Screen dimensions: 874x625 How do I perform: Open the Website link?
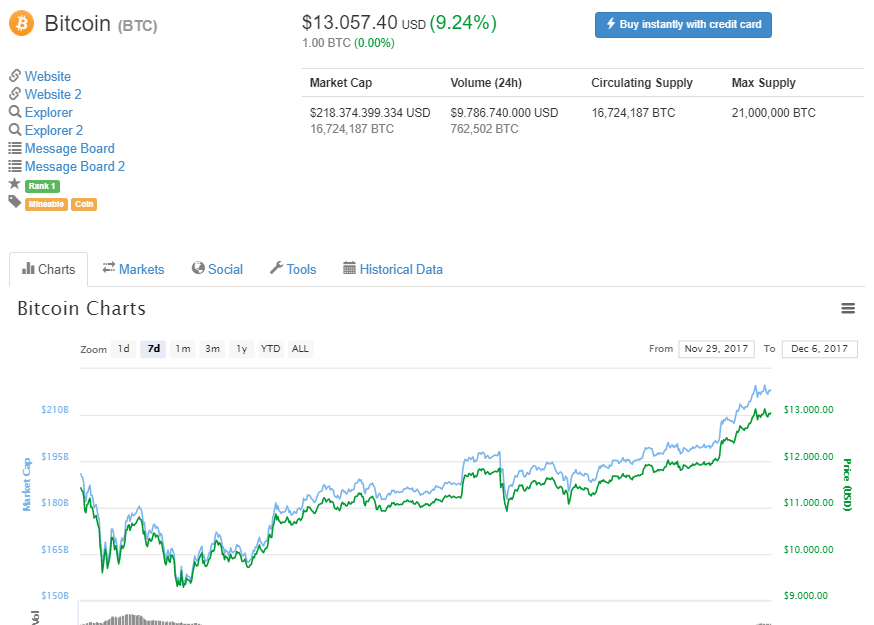point(48,76)
